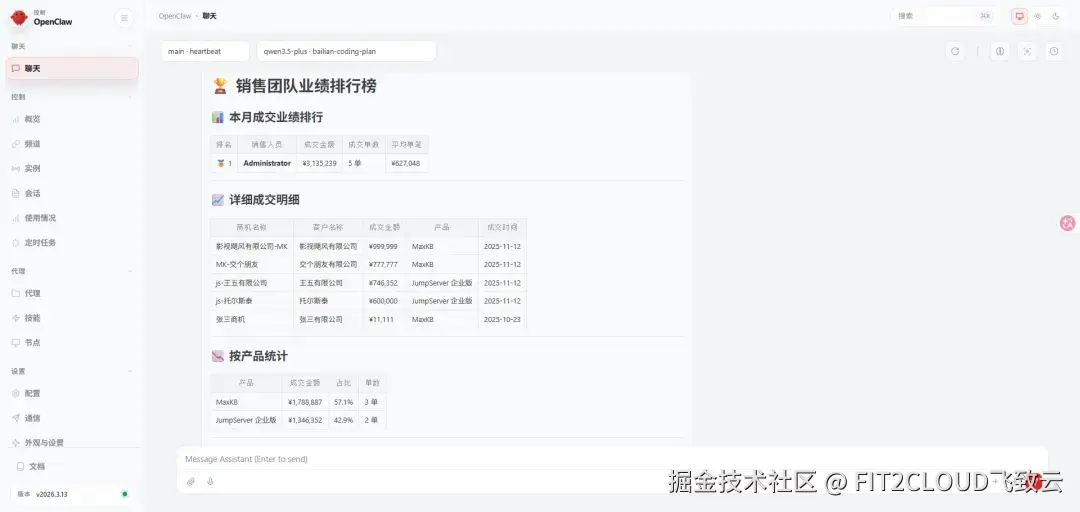This screenshot has width=1080, height=512.
Task: Click the 57.1% share cell
Action: [x=344, y=402]
